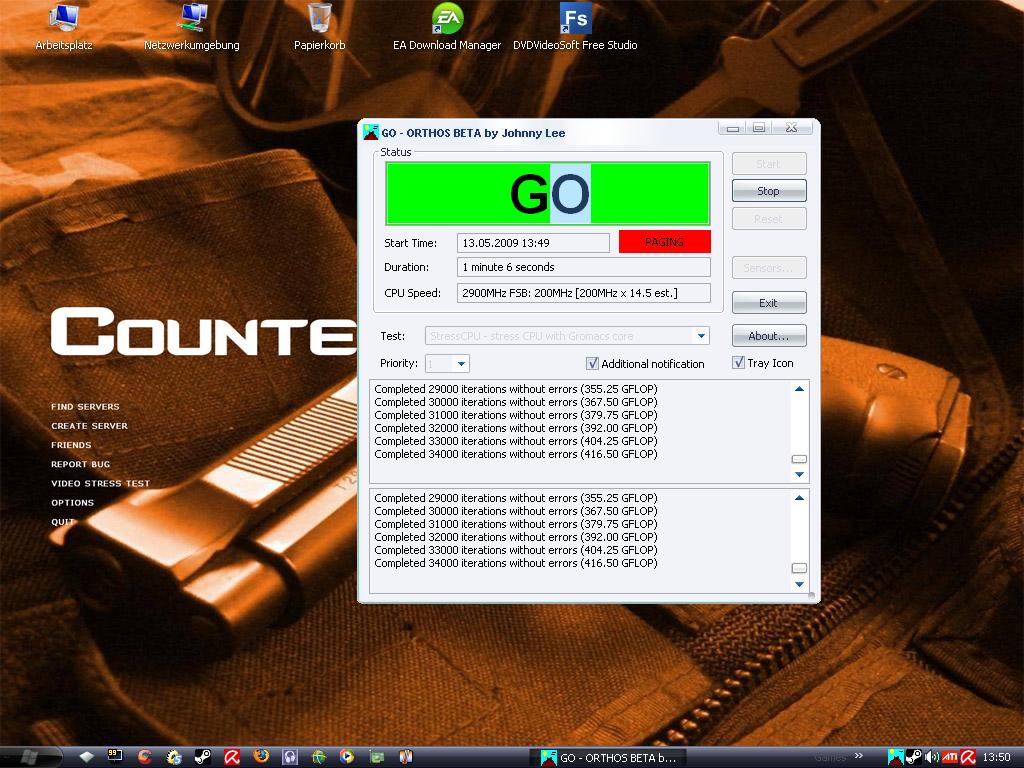Toggle Tray Icon checkbox

(739, 362)
